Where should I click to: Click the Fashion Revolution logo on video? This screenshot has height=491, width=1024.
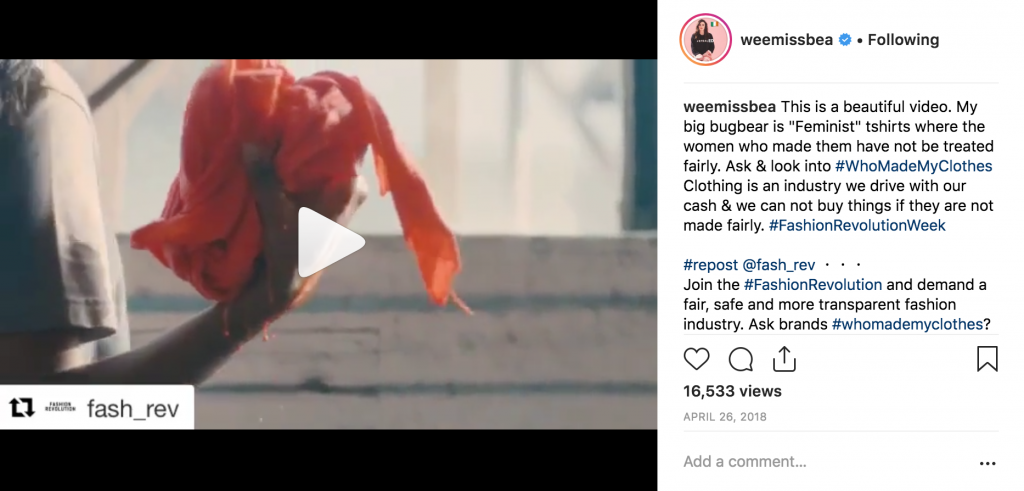click(60, 407)
